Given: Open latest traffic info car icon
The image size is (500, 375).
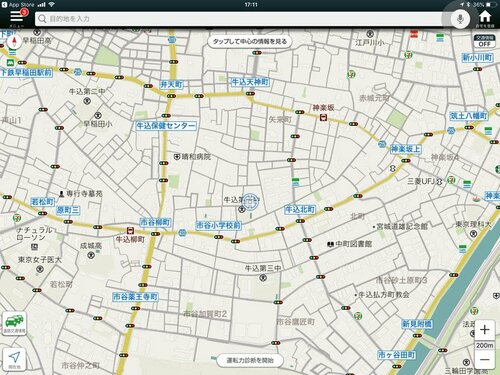Looking at the screenshot, I should pos(14,323).
